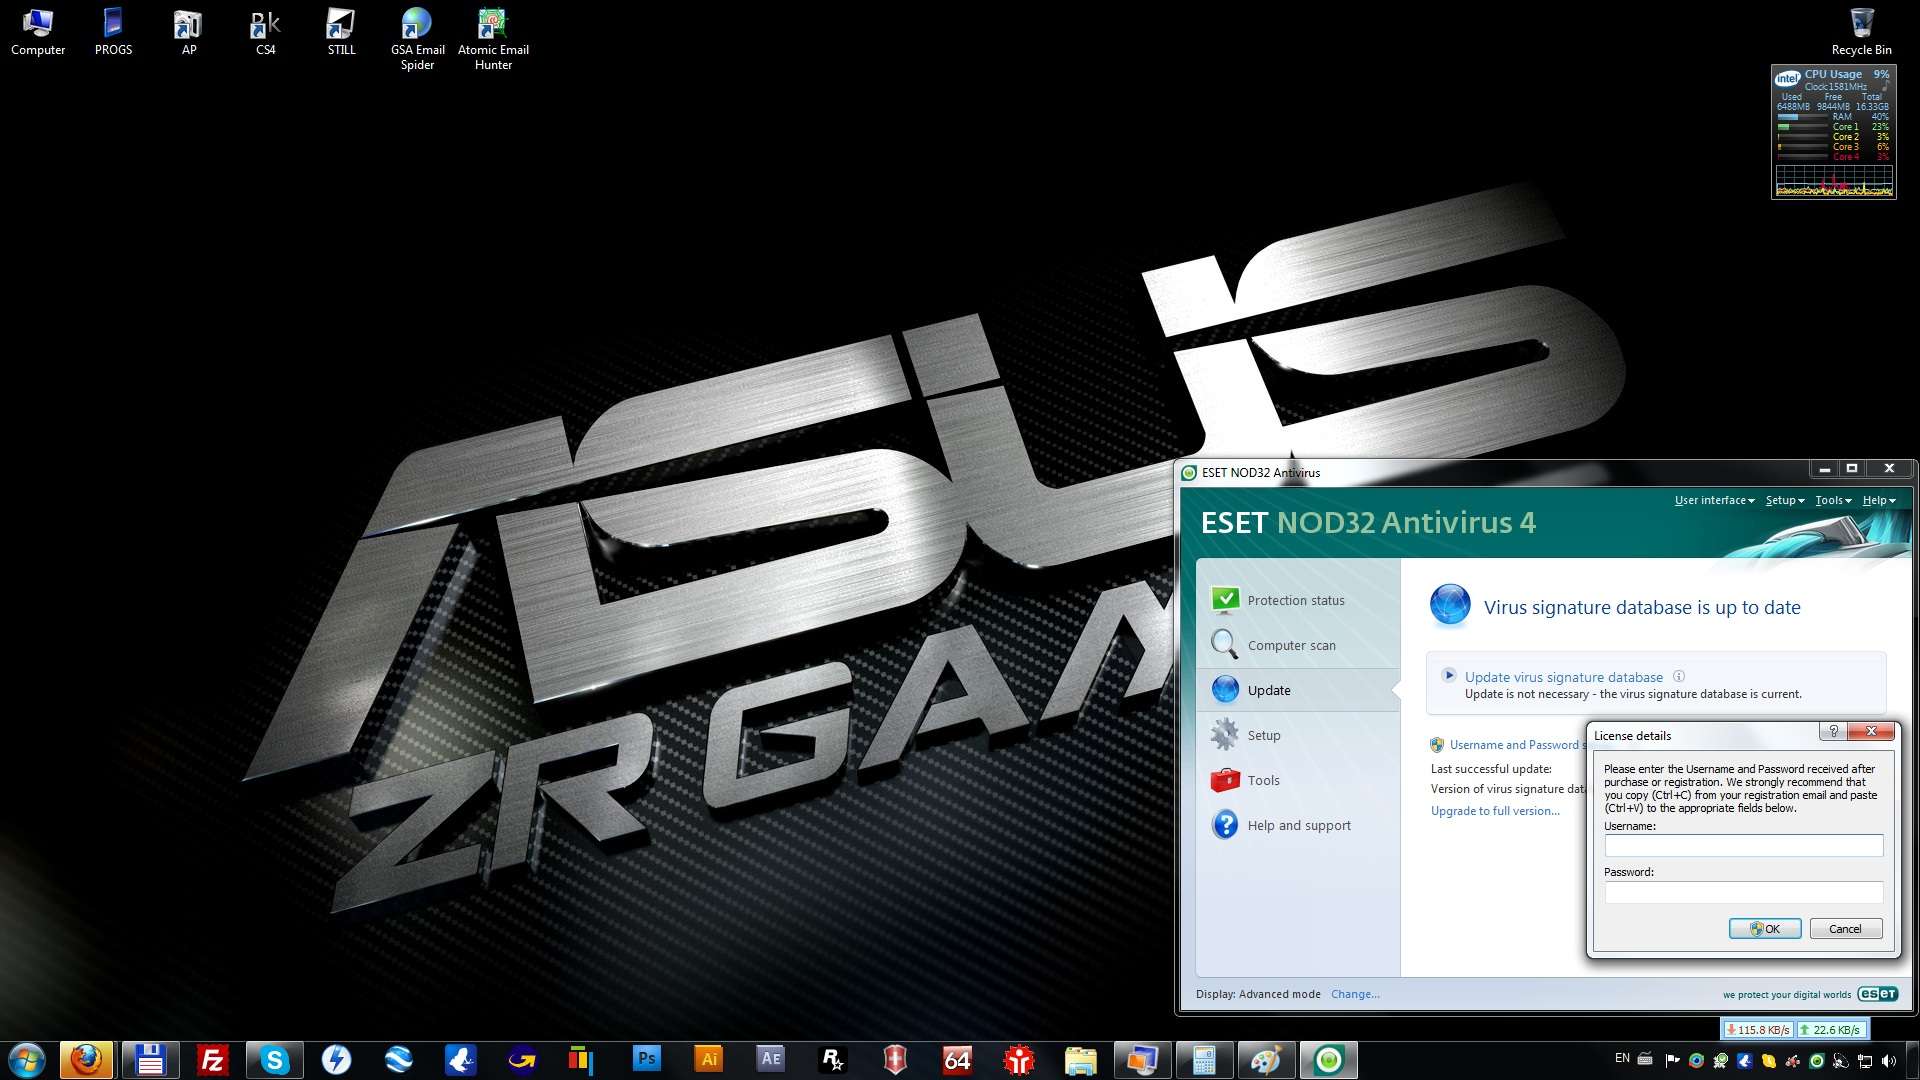Click the License details help question button
The image size is (1920, 1080).
(1833, 732)
